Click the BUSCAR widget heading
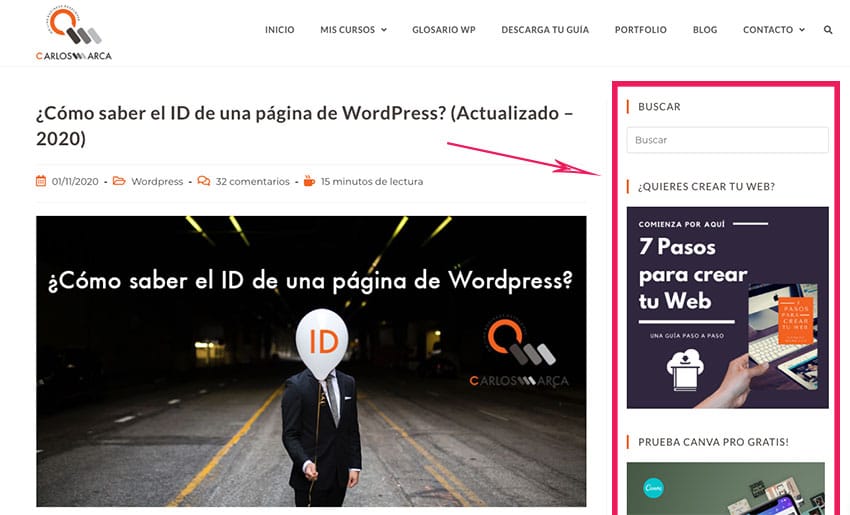Screen dimensions: 850x515 pos(659,107)
